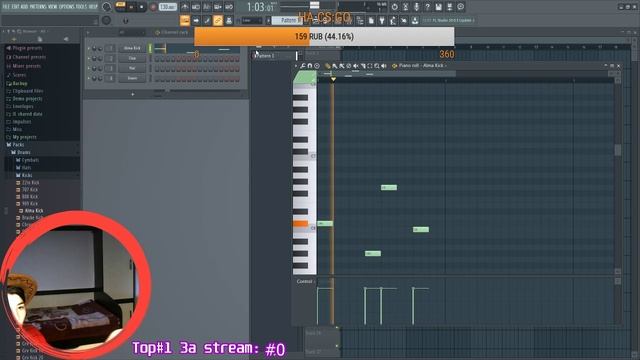Image resolution: width=640 pixels, height=360 pixels.
Task: Toggle the Alma Kick channel select LED
Action: 150,48
